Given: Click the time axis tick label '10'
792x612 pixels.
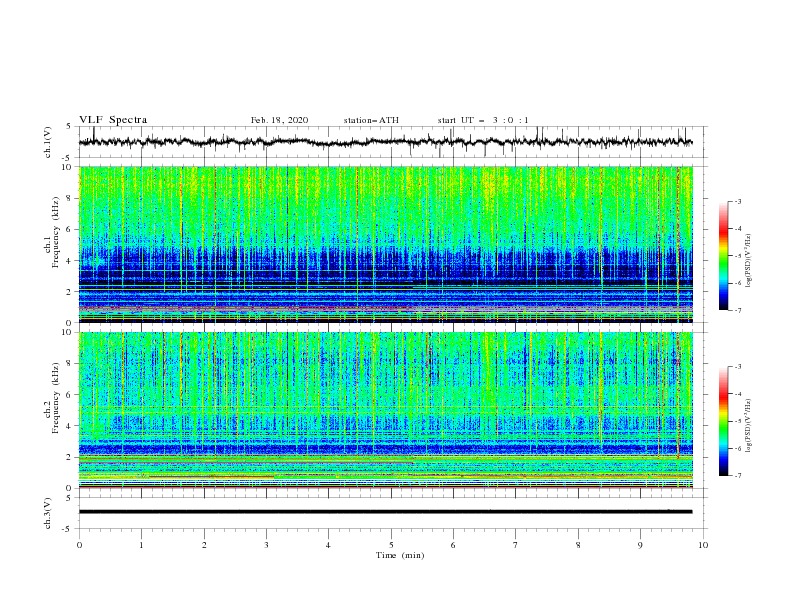Looking at the screenshot, I should point(703,545).
